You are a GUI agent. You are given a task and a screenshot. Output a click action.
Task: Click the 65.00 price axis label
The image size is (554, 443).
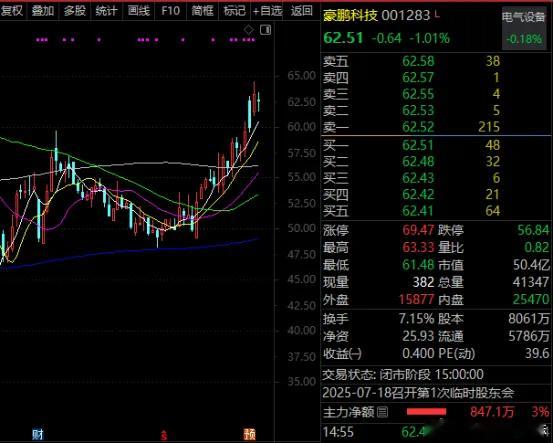(301, 76)
